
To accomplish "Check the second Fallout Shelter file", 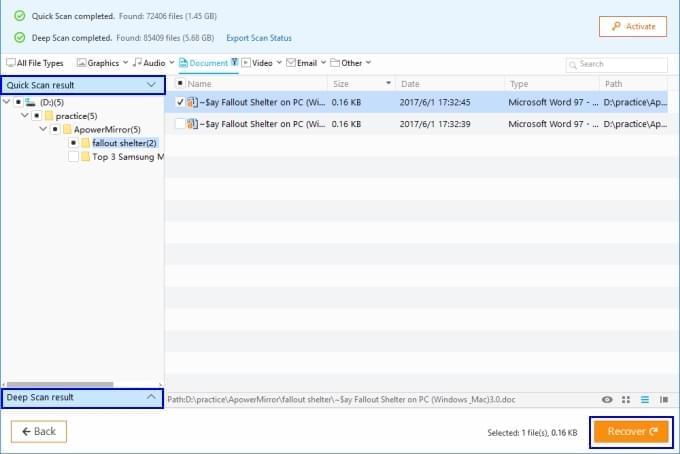I will [180, 124].
